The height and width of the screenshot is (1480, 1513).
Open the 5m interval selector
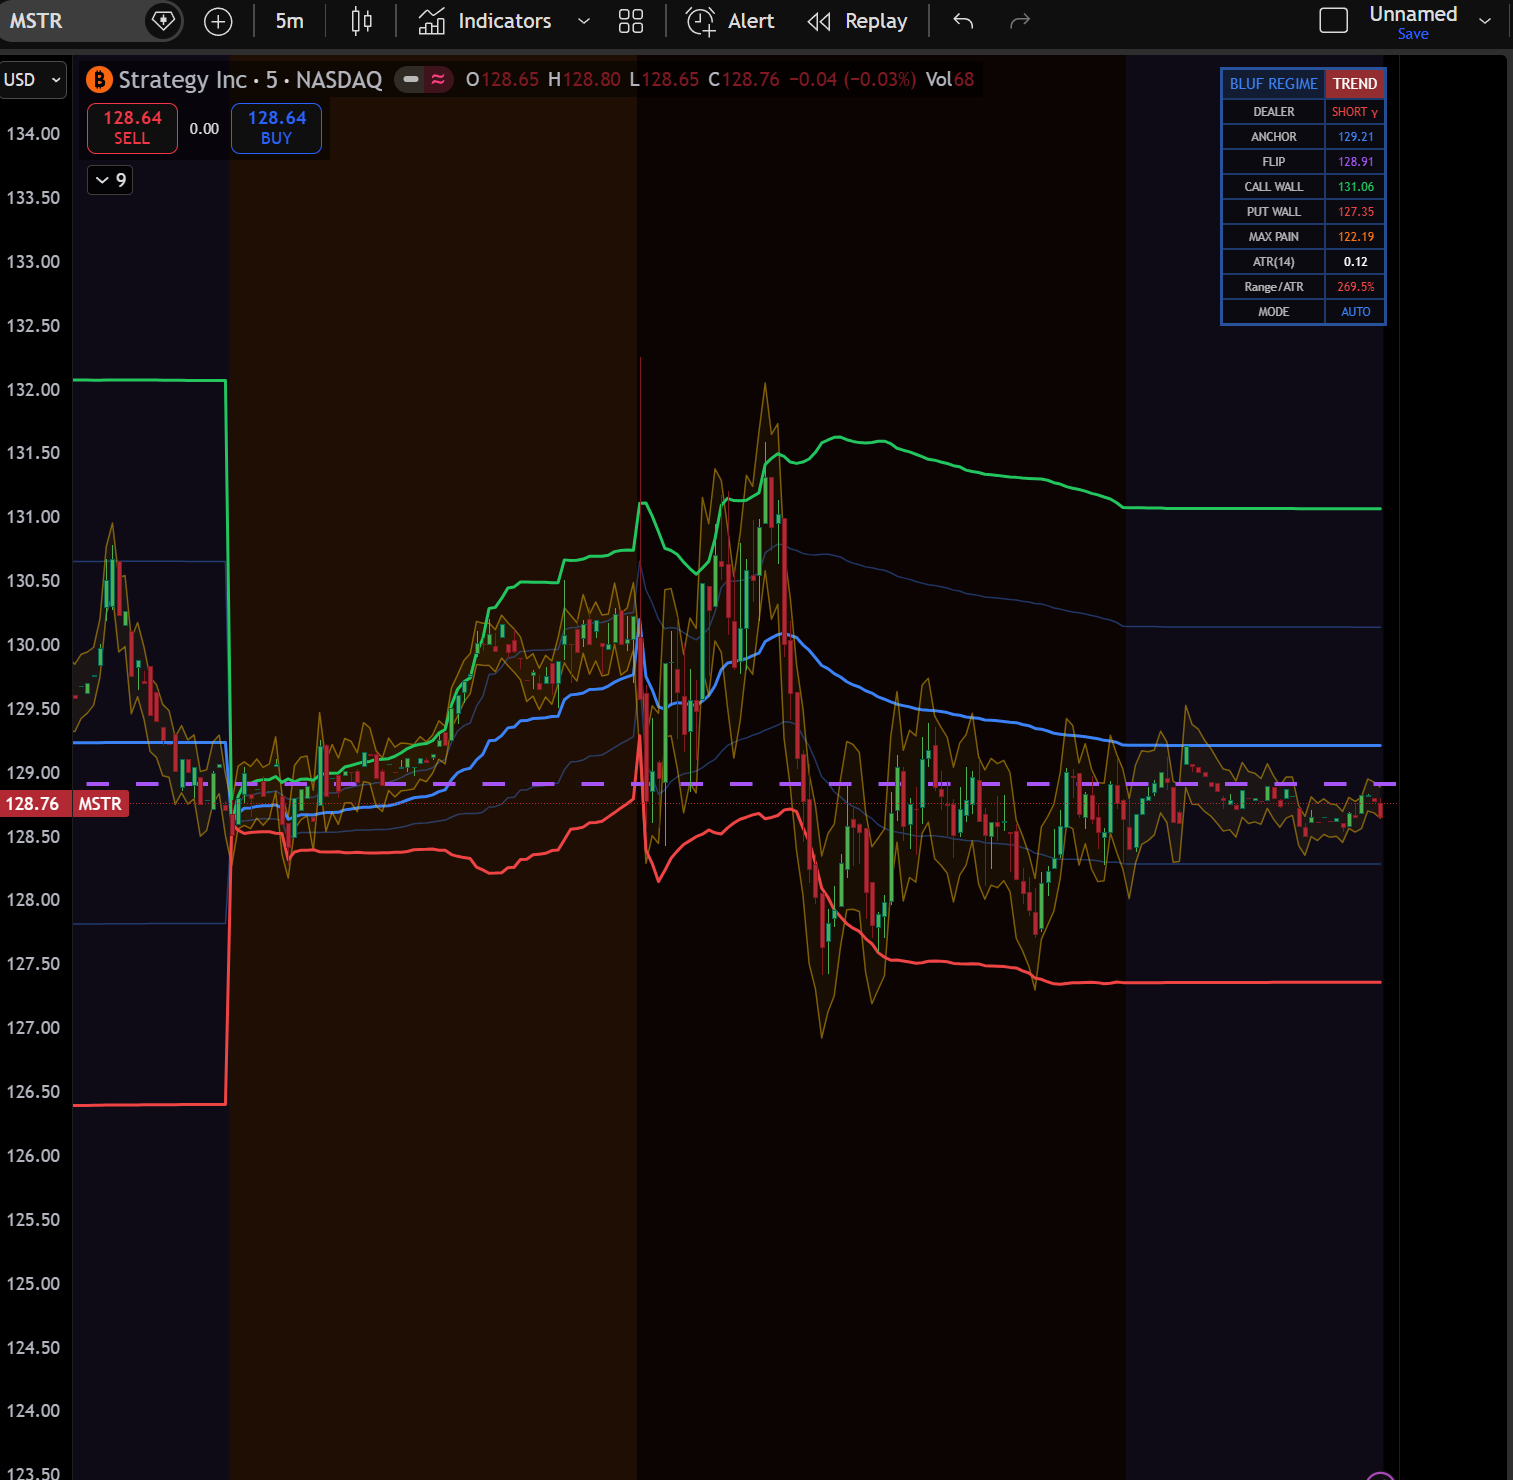(289, 21)
